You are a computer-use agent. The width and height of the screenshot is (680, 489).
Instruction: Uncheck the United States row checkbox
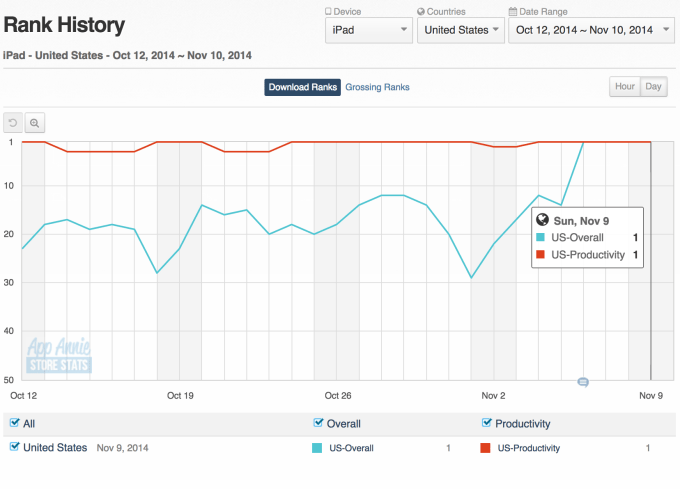click(15, 447)
